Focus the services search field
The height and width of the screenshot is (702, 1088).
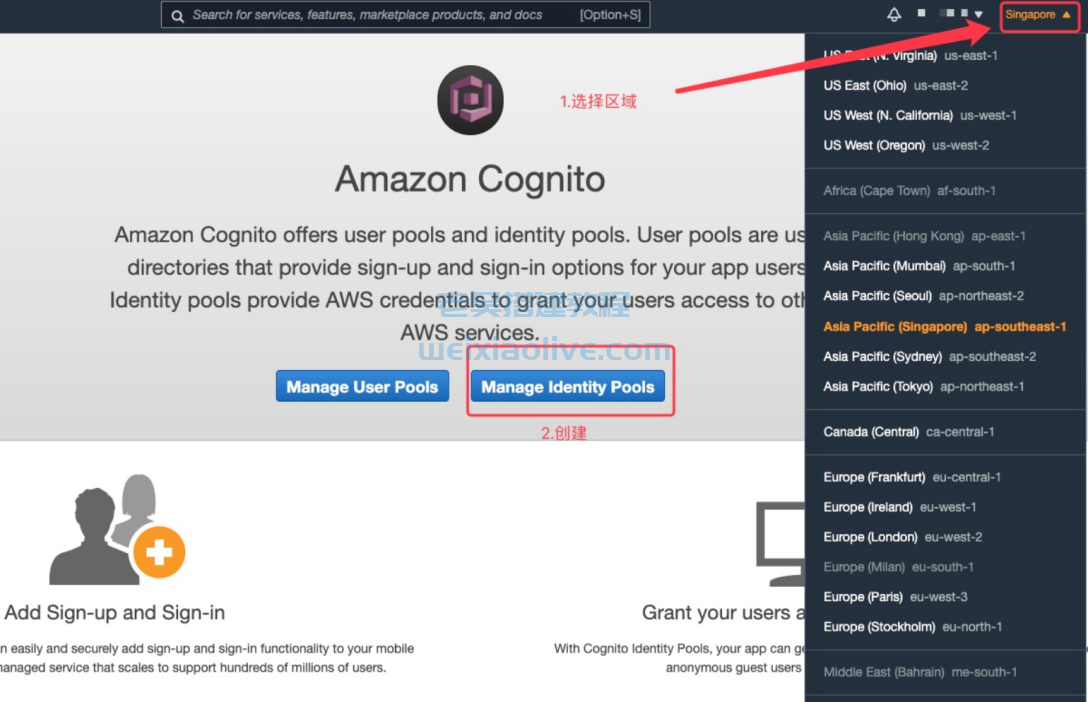click(x=405, y=15)
